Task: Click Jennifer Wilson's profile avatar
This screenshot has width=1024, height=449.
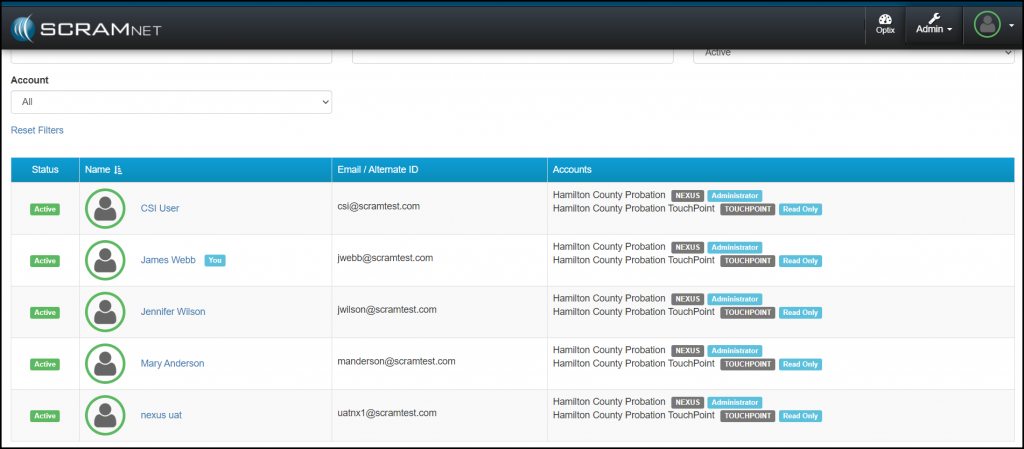Action: coord(105,312)
